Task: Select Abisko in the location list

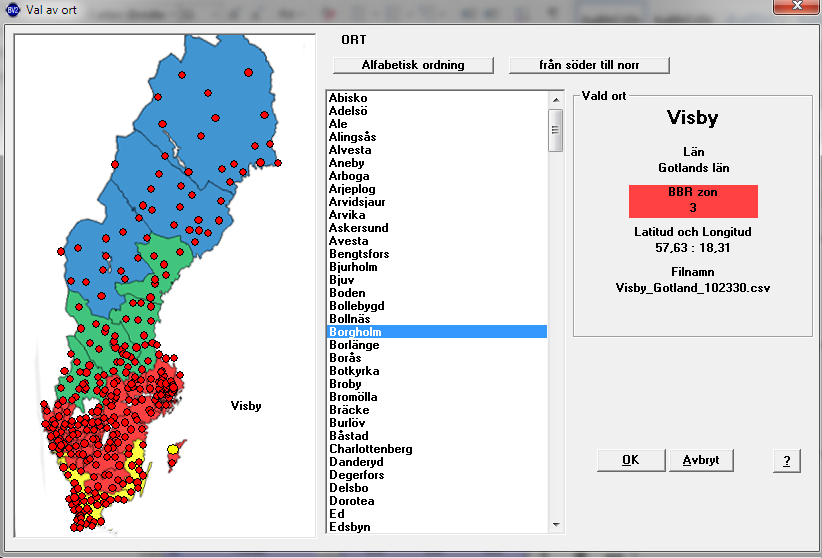Action: 437,98
